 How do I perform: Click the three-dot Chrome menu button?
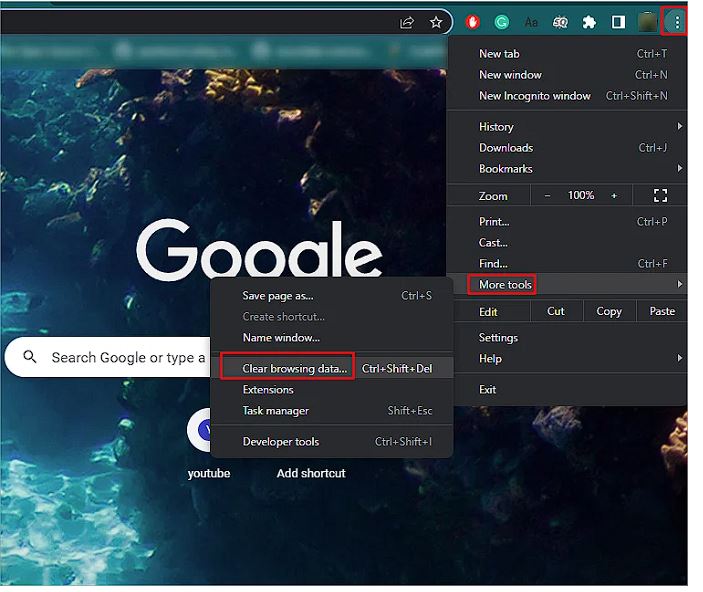click(x=677, y=22)
